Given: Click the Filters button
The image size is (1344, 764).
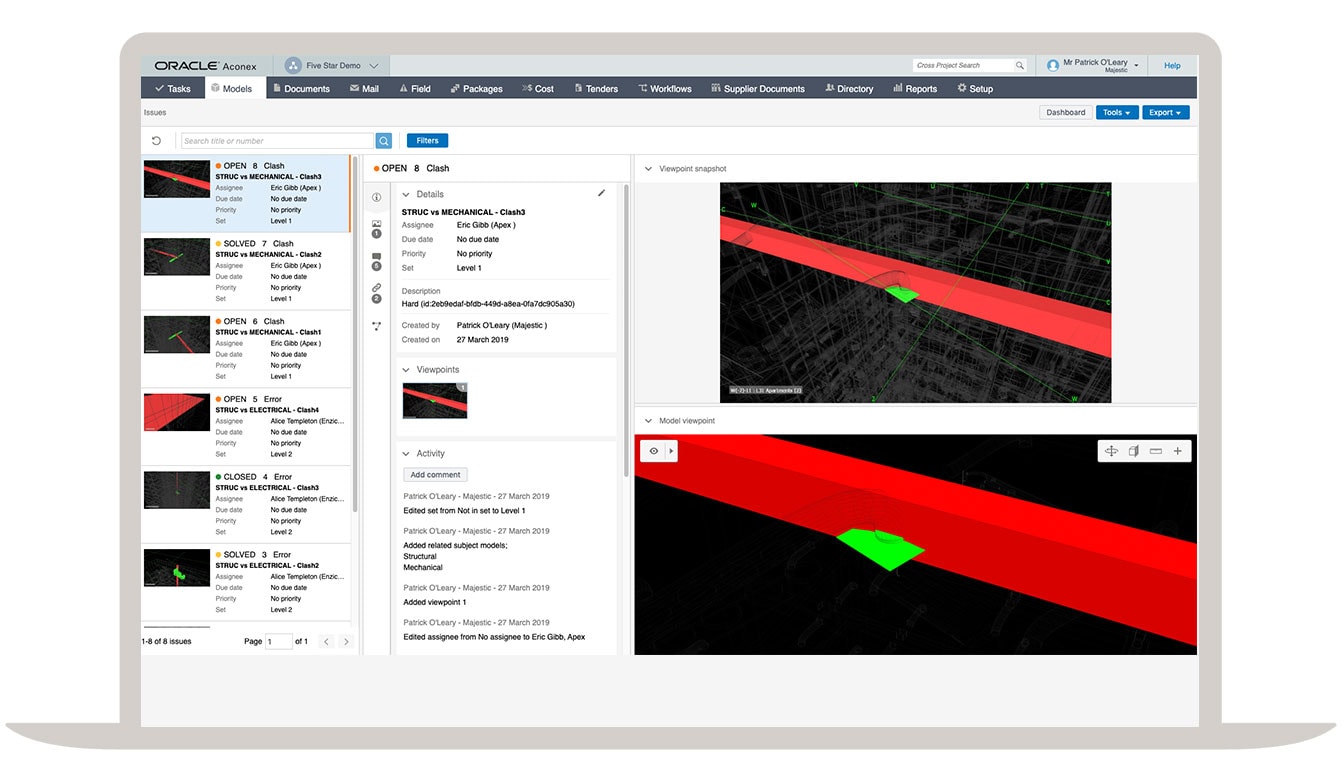Looking at the screenshot, I should pyautogui.click(x=427, y=141).
